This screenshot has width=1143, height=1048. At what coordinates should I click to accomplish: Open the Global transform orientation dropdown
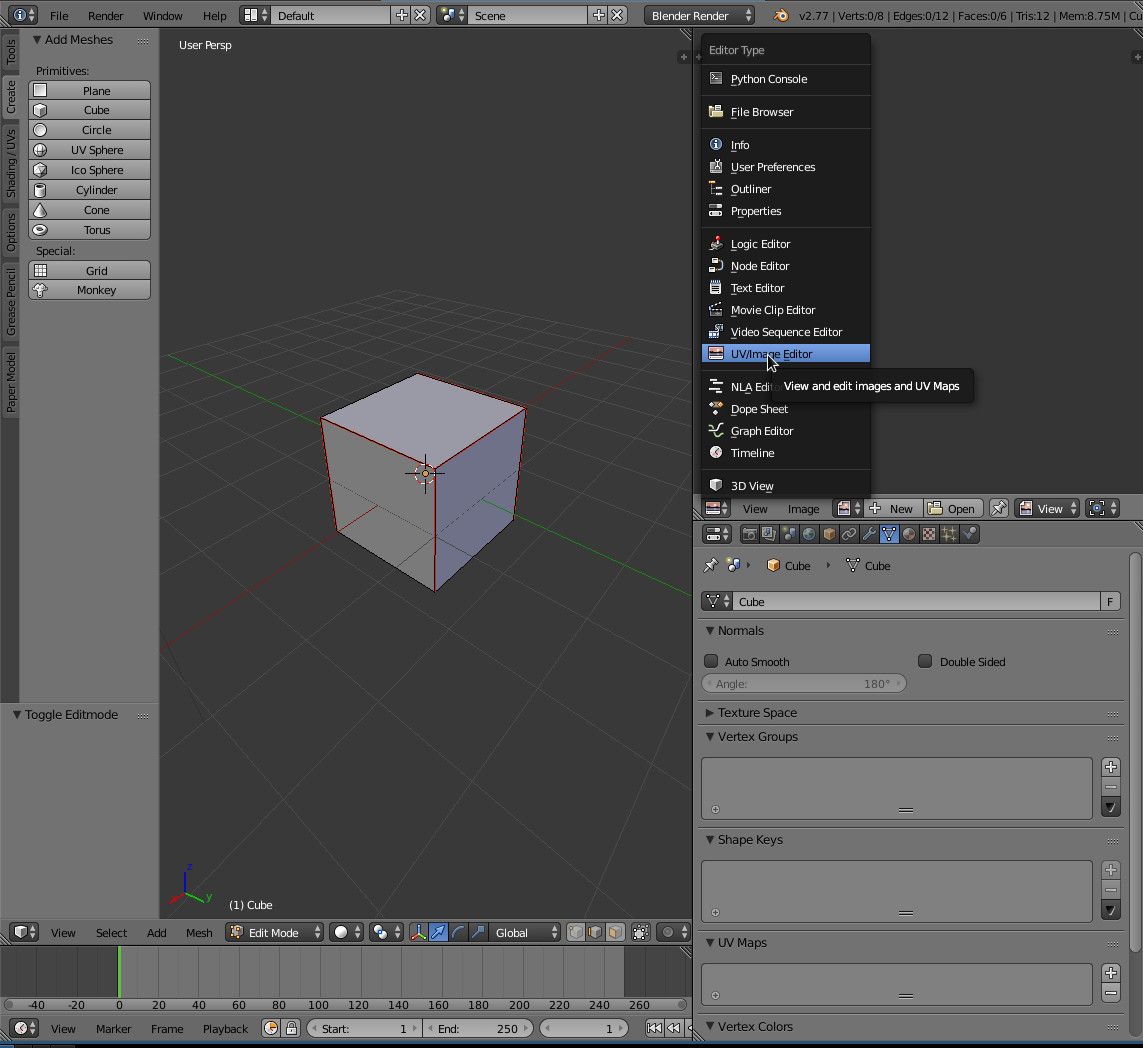click(525, 932)
